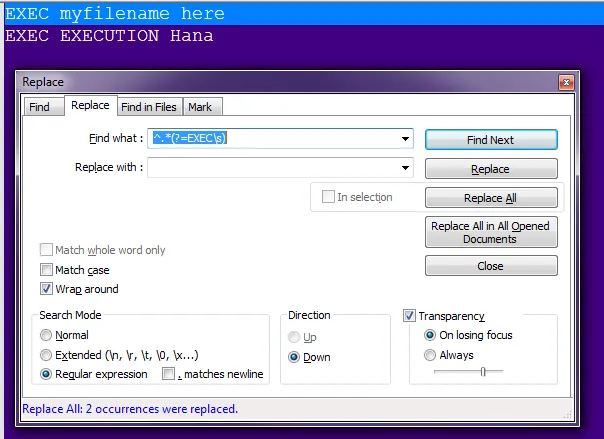Image resolution: width=604 pixels, height=439 pixels.
Task: Toggle the In selection checkbox
Action: pyautogui.click(x=328, y=197)
